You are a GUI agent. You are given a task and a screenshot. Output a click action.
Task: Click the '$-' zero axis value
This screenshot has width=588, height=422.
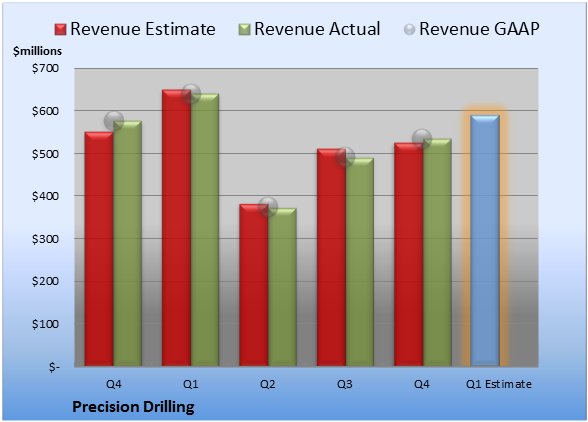click(x=54, y=366)
